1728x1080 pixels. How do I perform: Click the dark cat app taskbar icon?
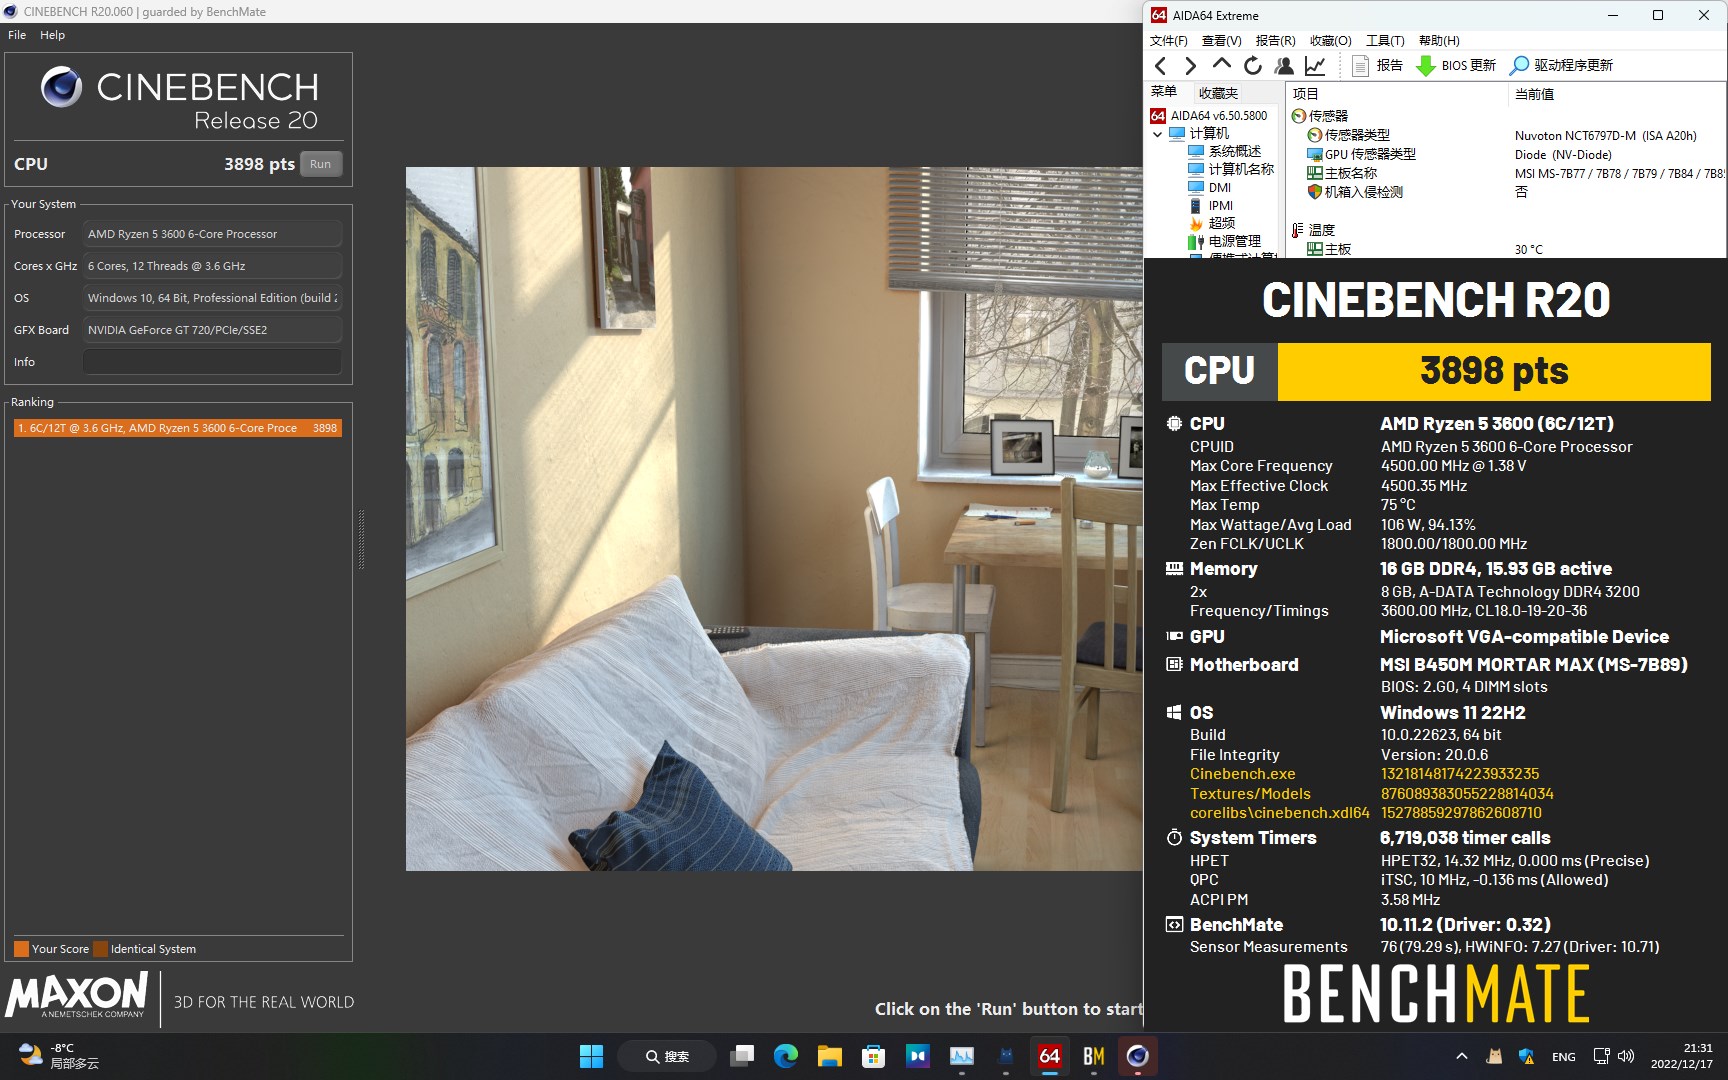pos(1006,1056)
